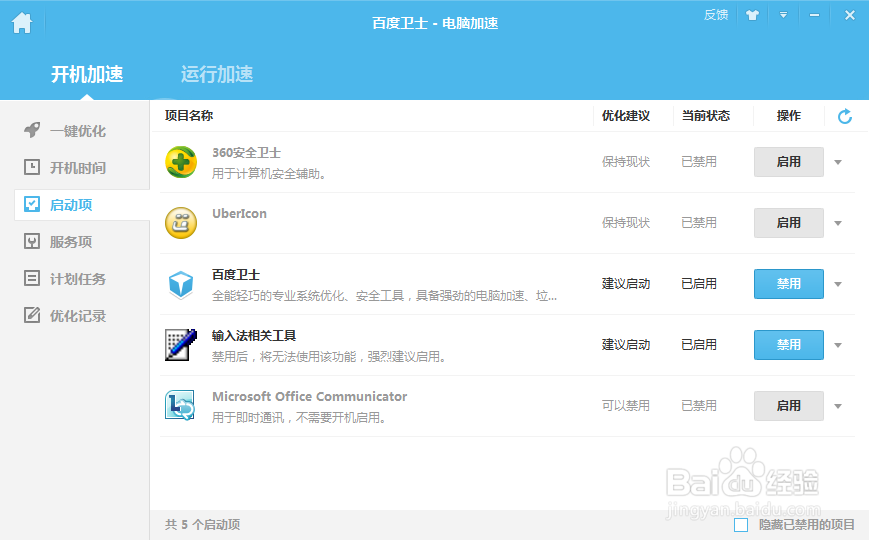The image size is (869, 540).
Task: Expand options arrow for Office Communicator row
Action: click(838, 406)
